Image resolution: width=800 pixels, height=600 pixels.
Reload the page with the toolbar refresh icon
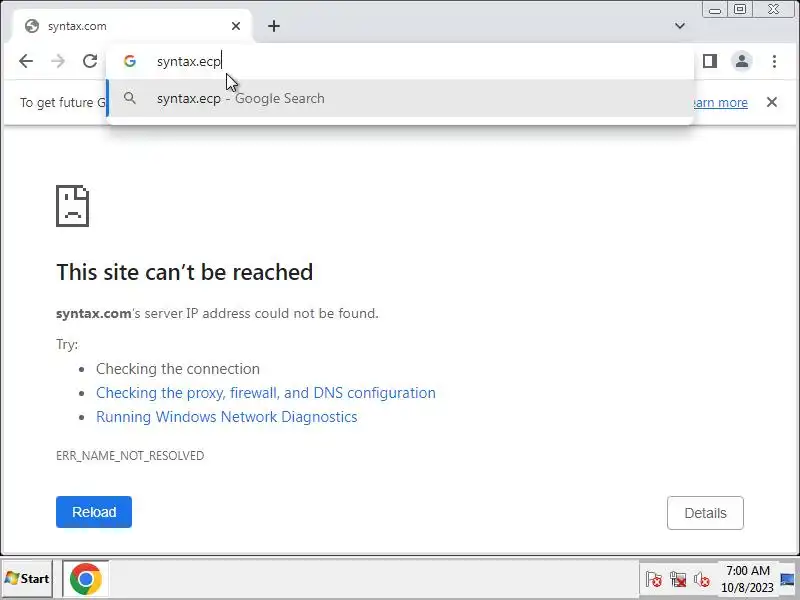click(x=90, y=61)
